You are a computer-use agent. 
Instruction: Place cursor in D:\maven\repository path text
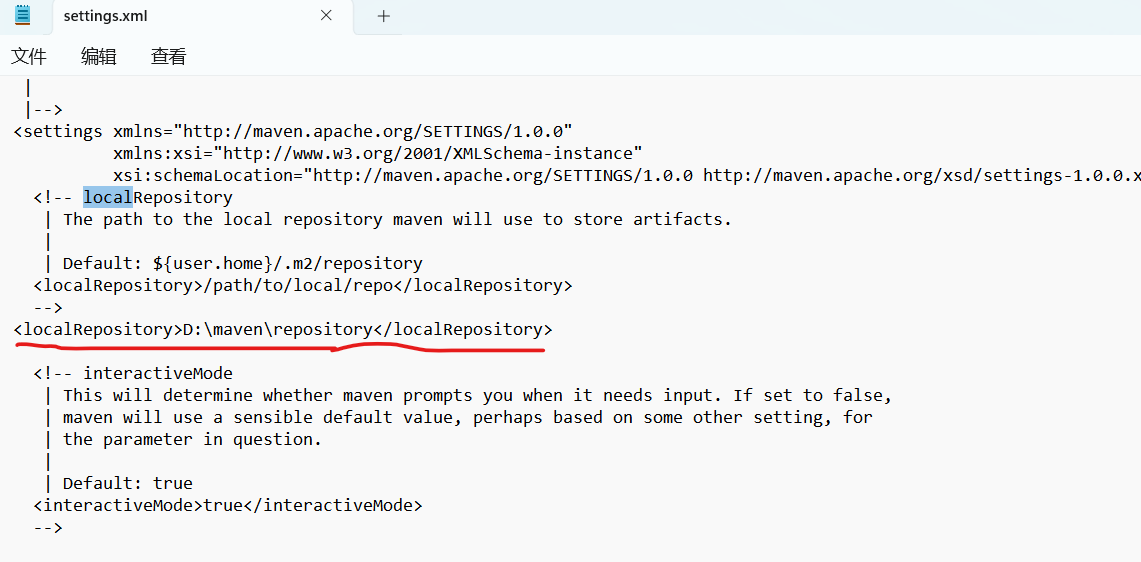pyautogui.click(x=277, y=329)
